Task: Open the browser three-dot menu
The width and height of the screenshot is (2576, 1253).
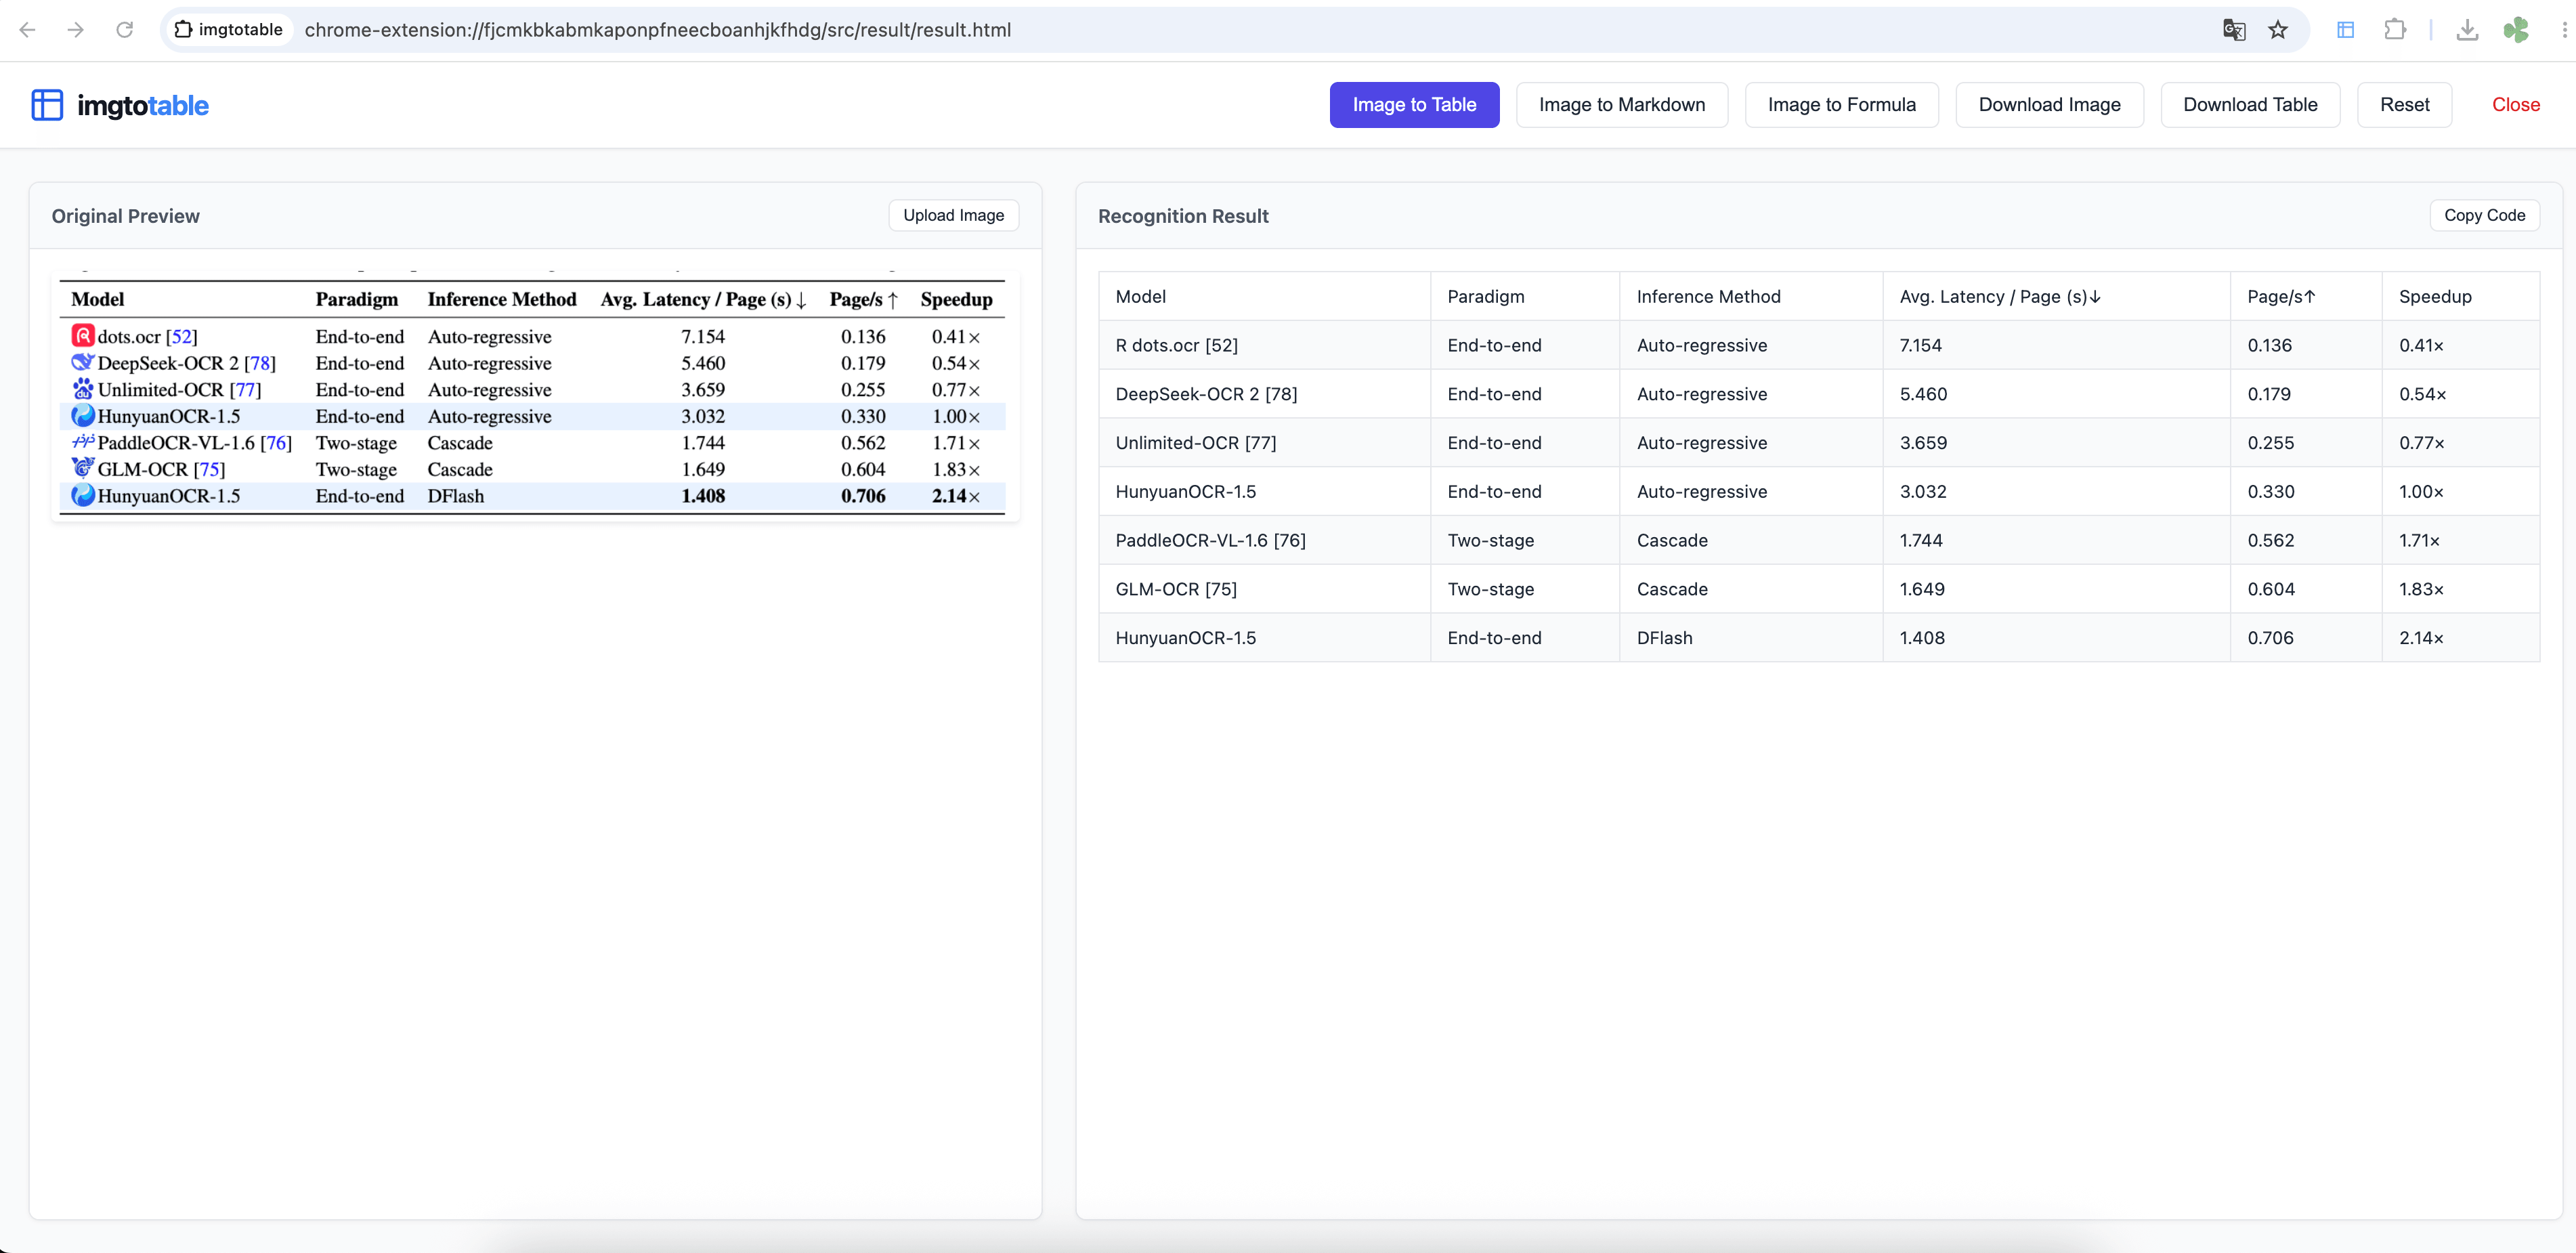Action: [x=2564, y=30]
